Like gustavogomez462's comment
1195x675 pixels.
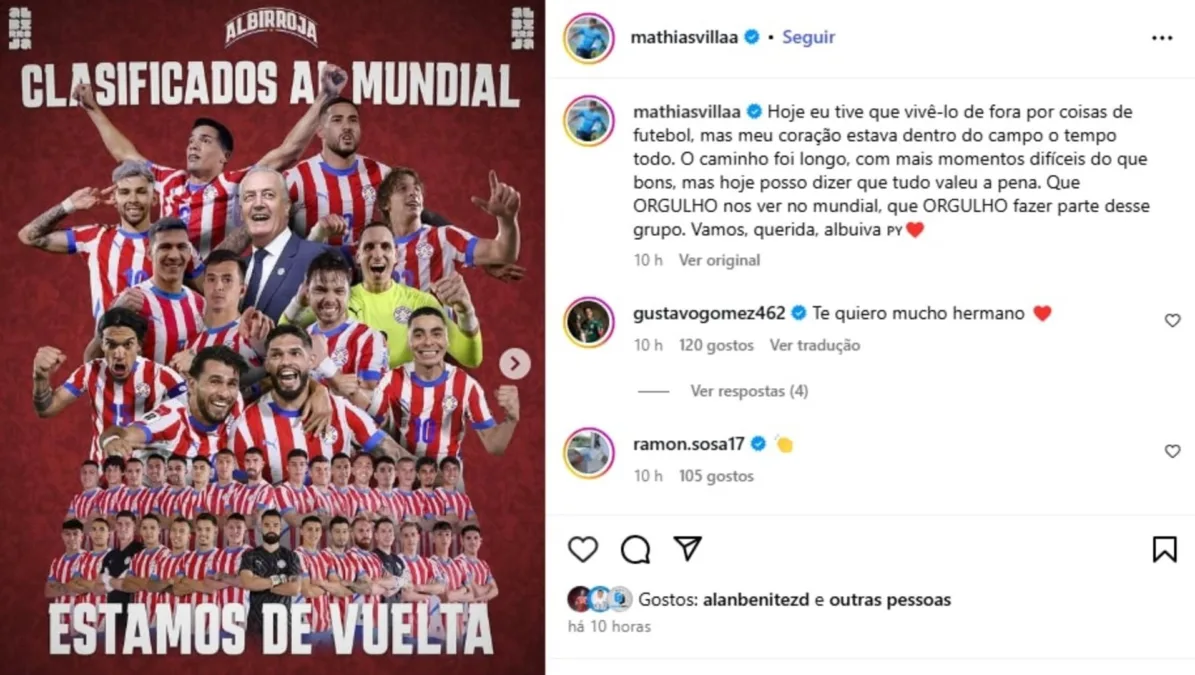(x=1172, y=321)
